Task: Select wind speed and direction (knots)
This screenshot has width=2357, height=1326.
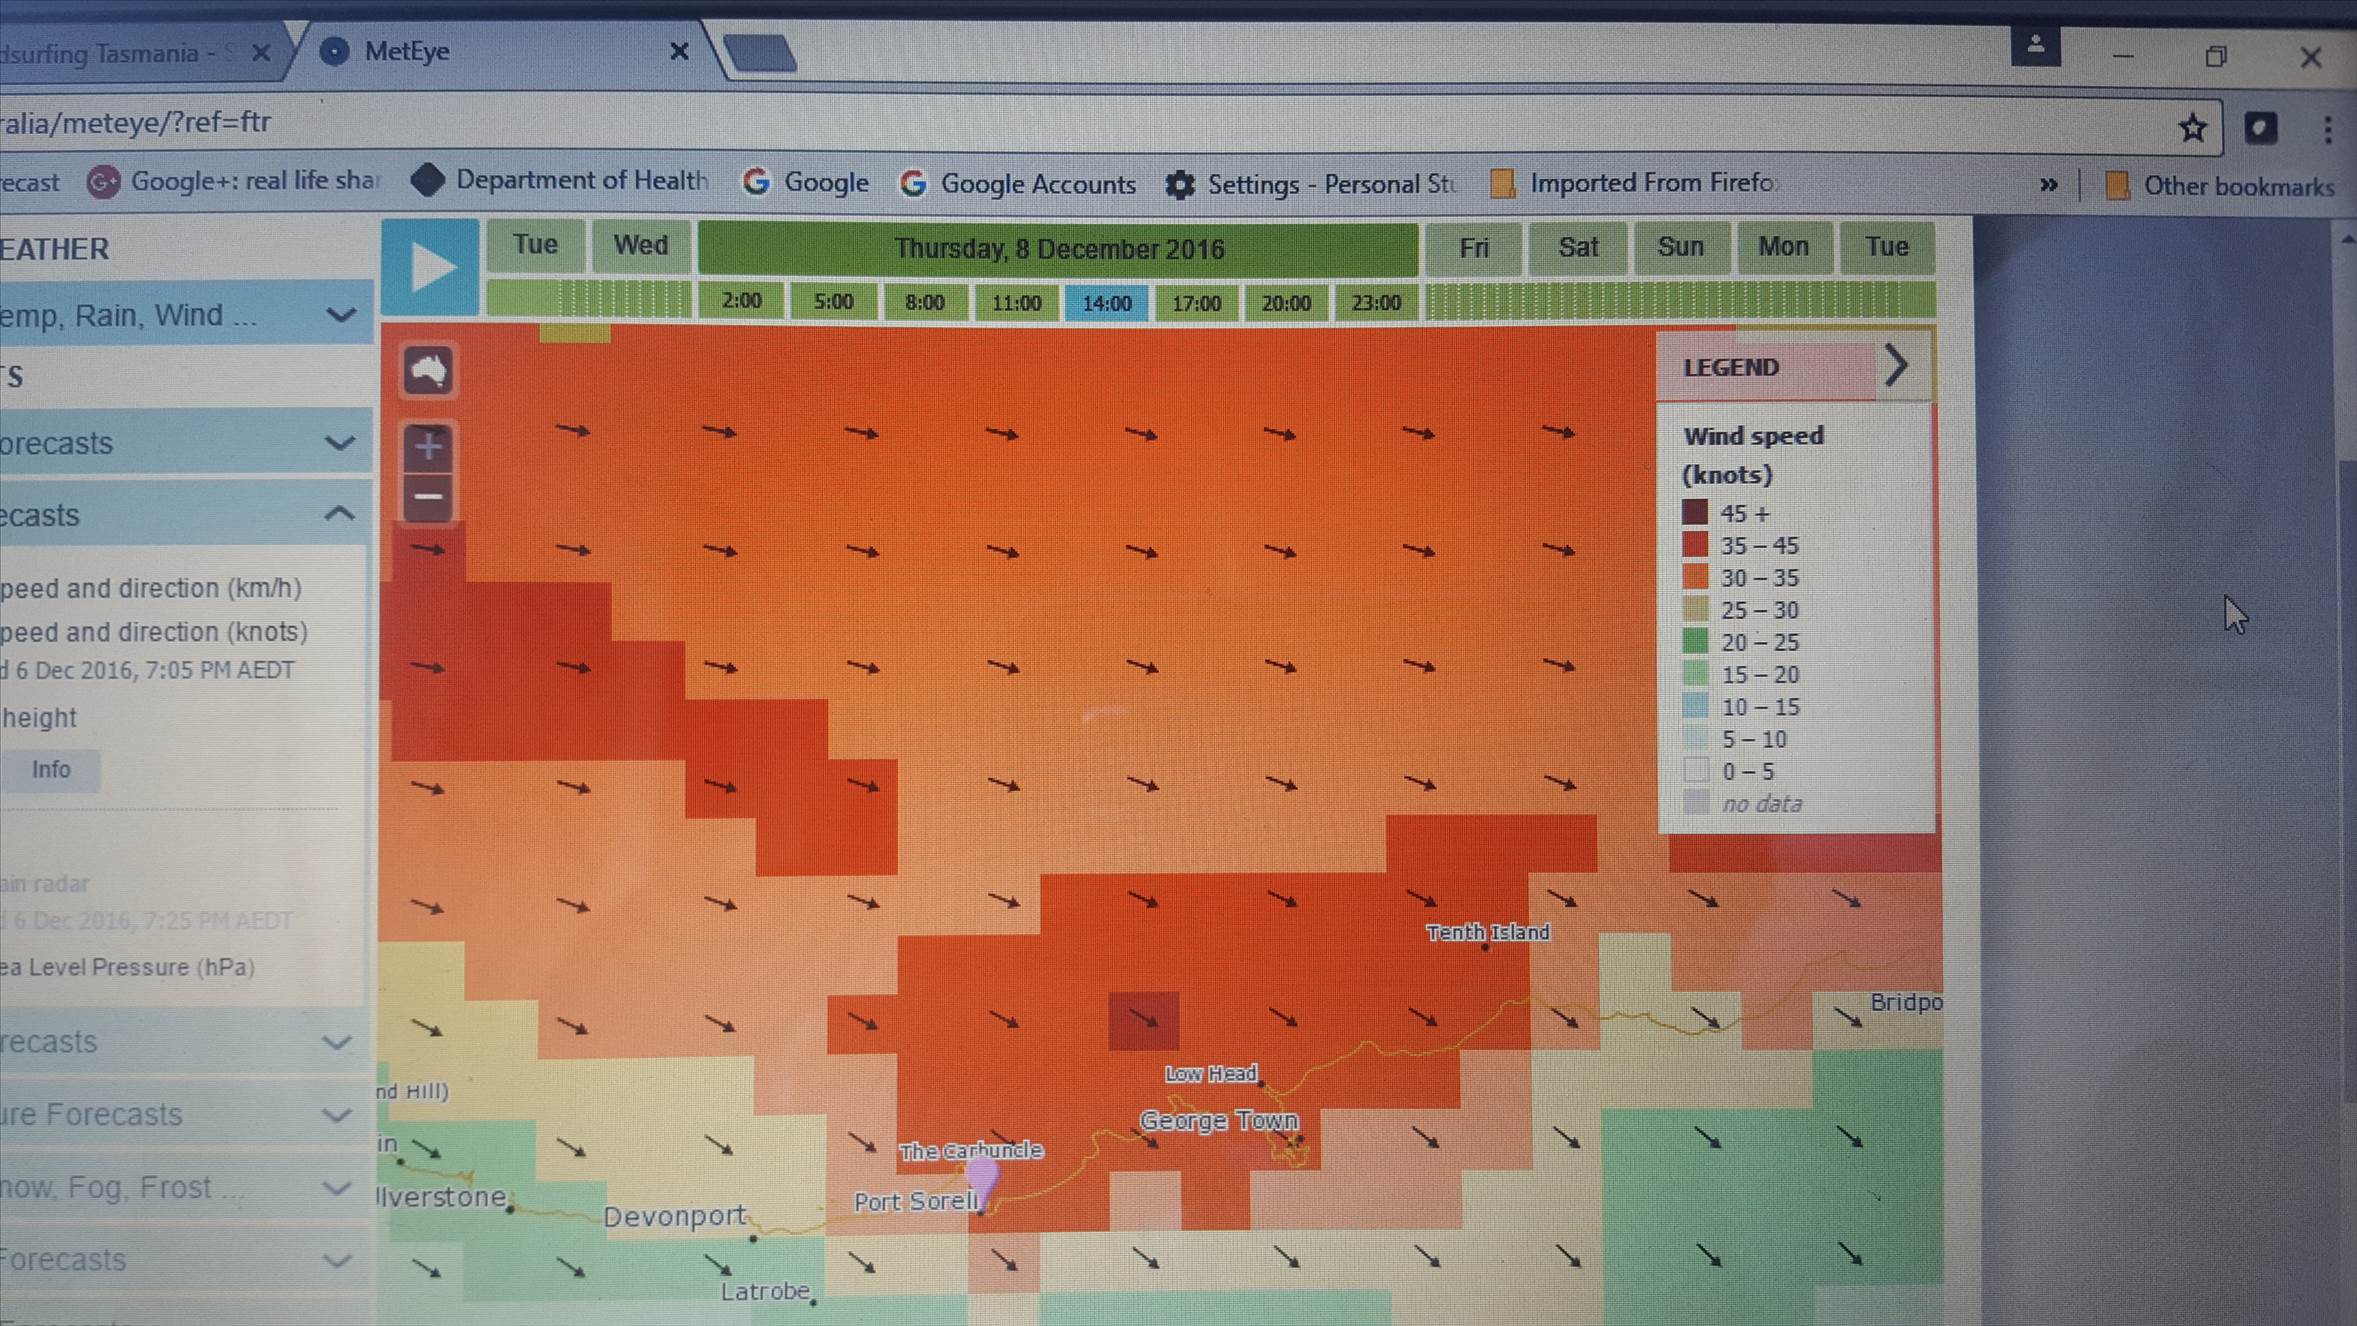Action: pyautogui.click(x=153, y=632)
